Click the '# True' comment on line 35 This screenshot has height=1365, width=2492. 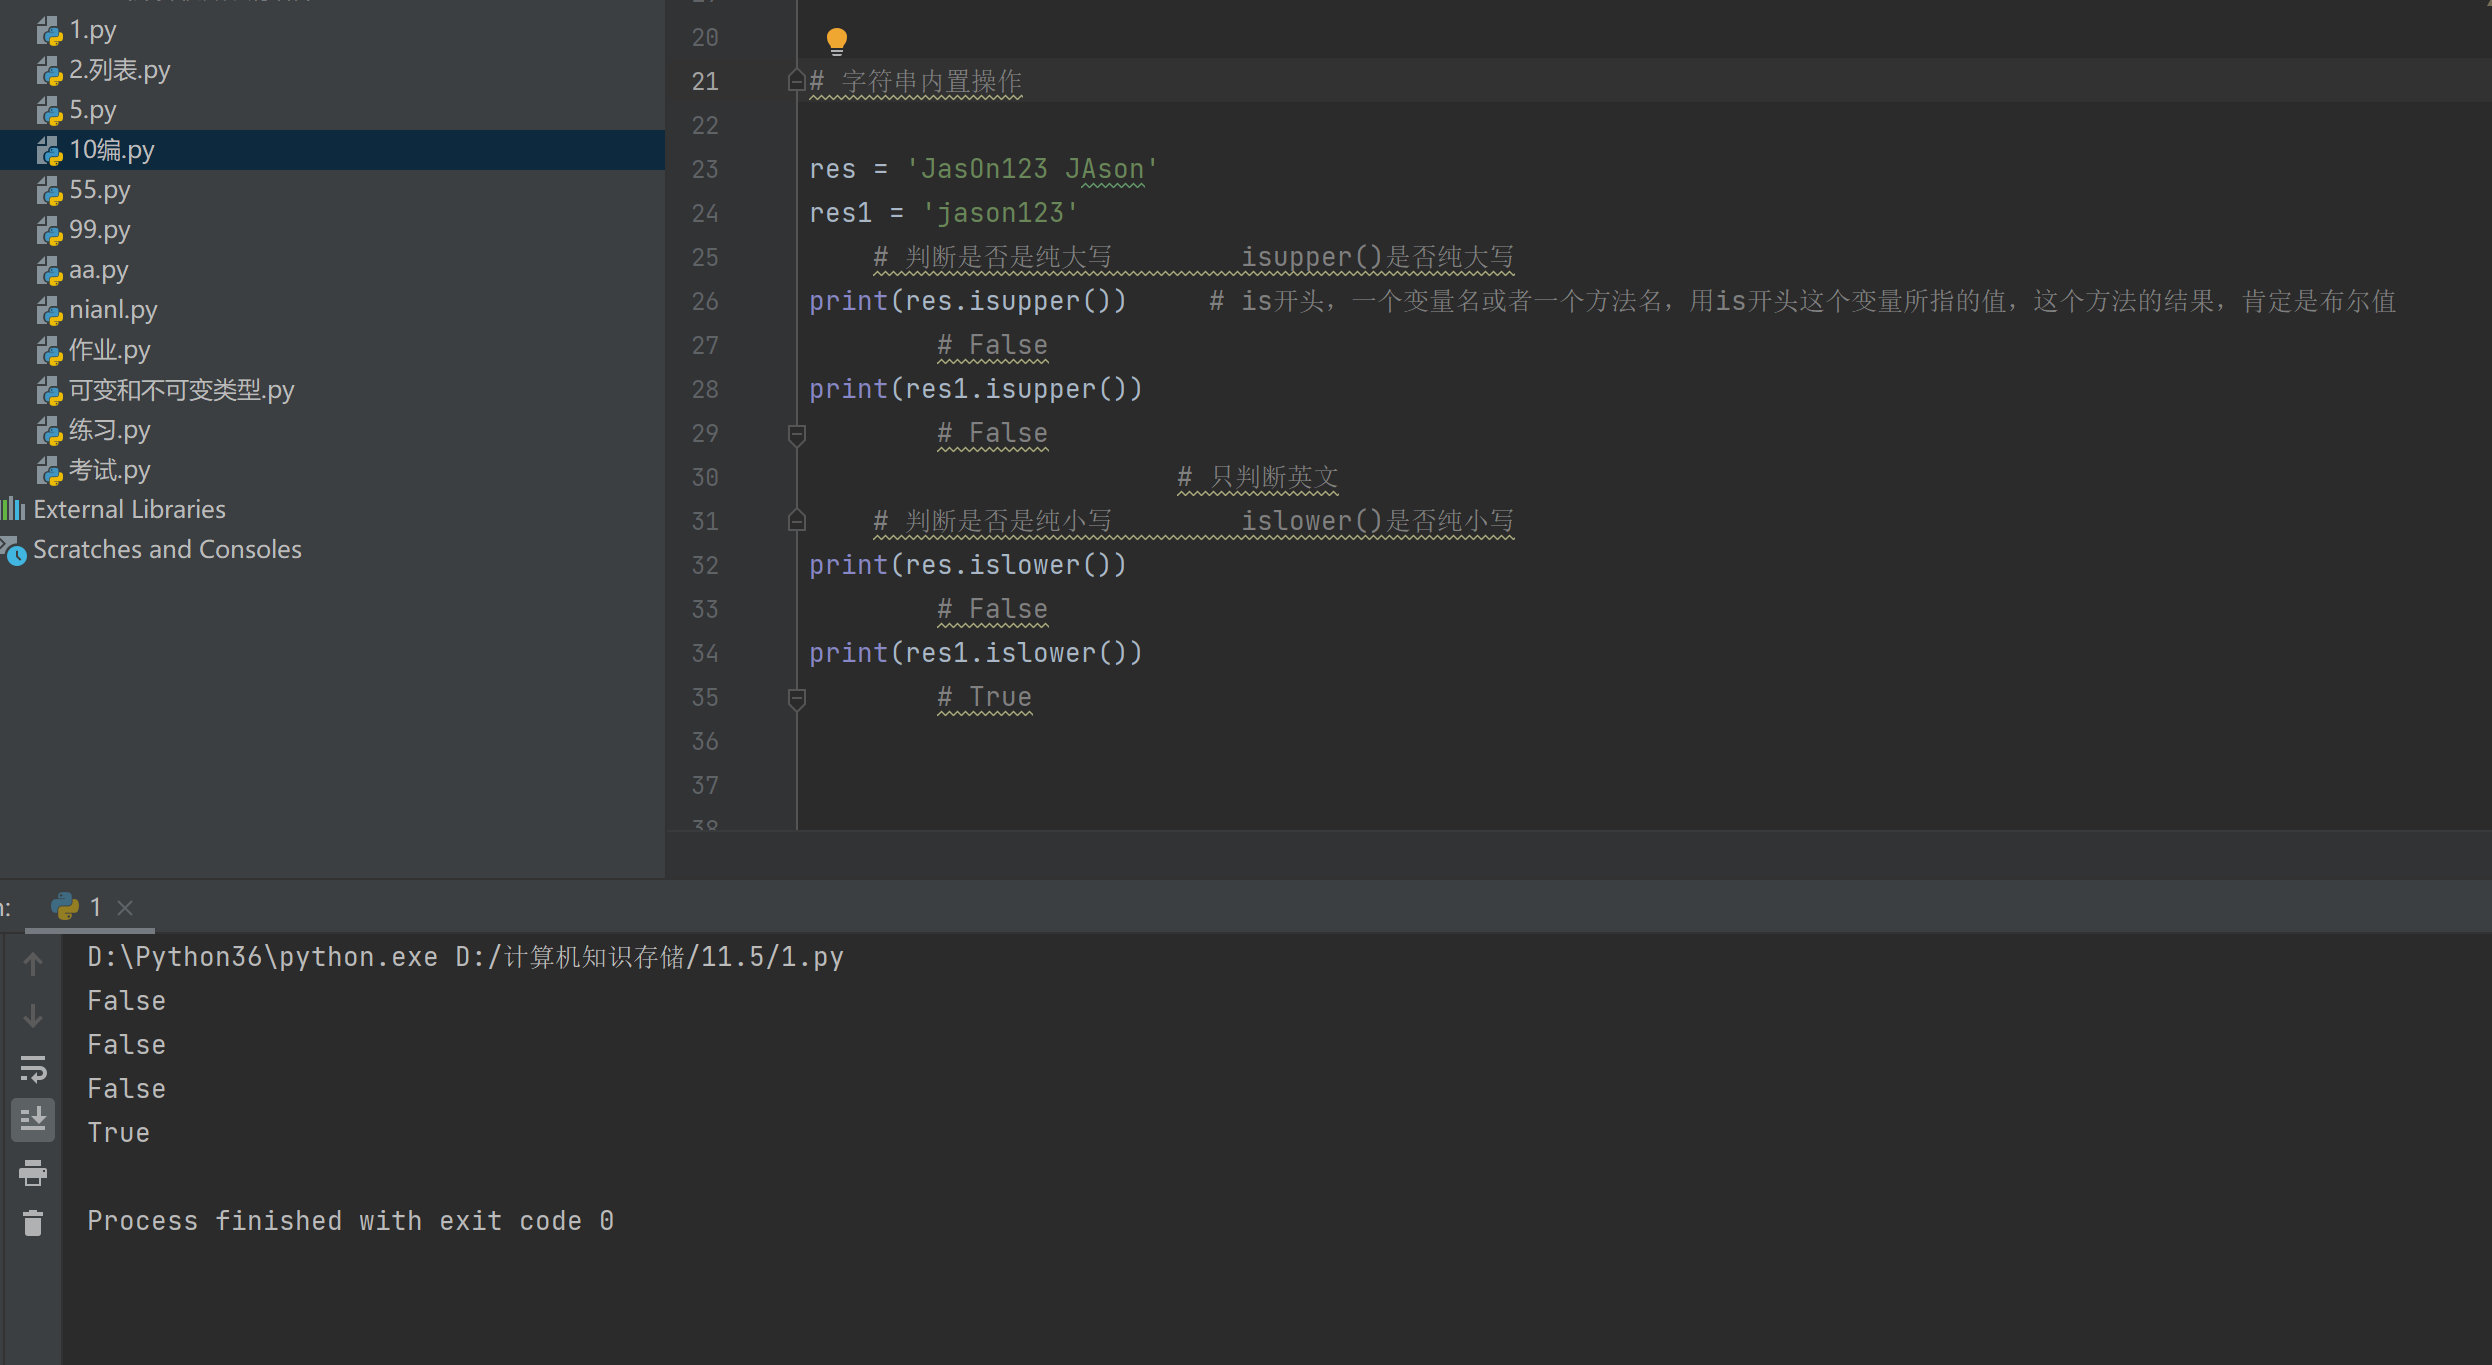tap(984, 697)
